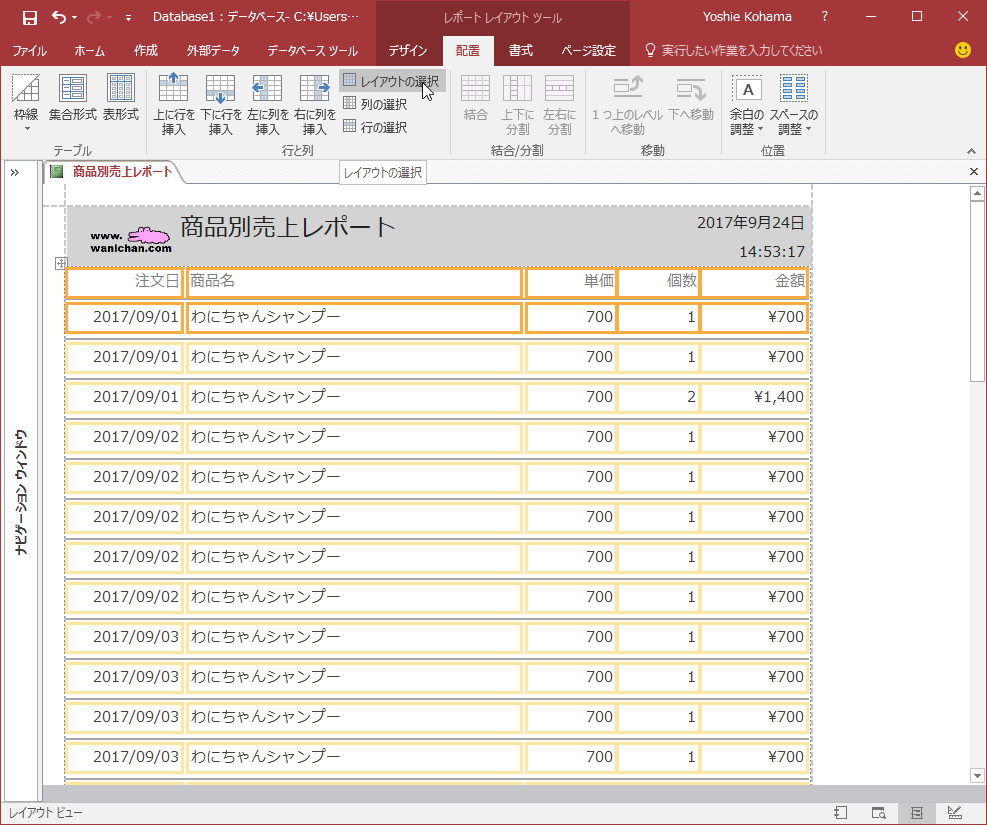Switch to Report View status icon
The width and height of the screenshot is (987, 825).
[x=841, y=813]
